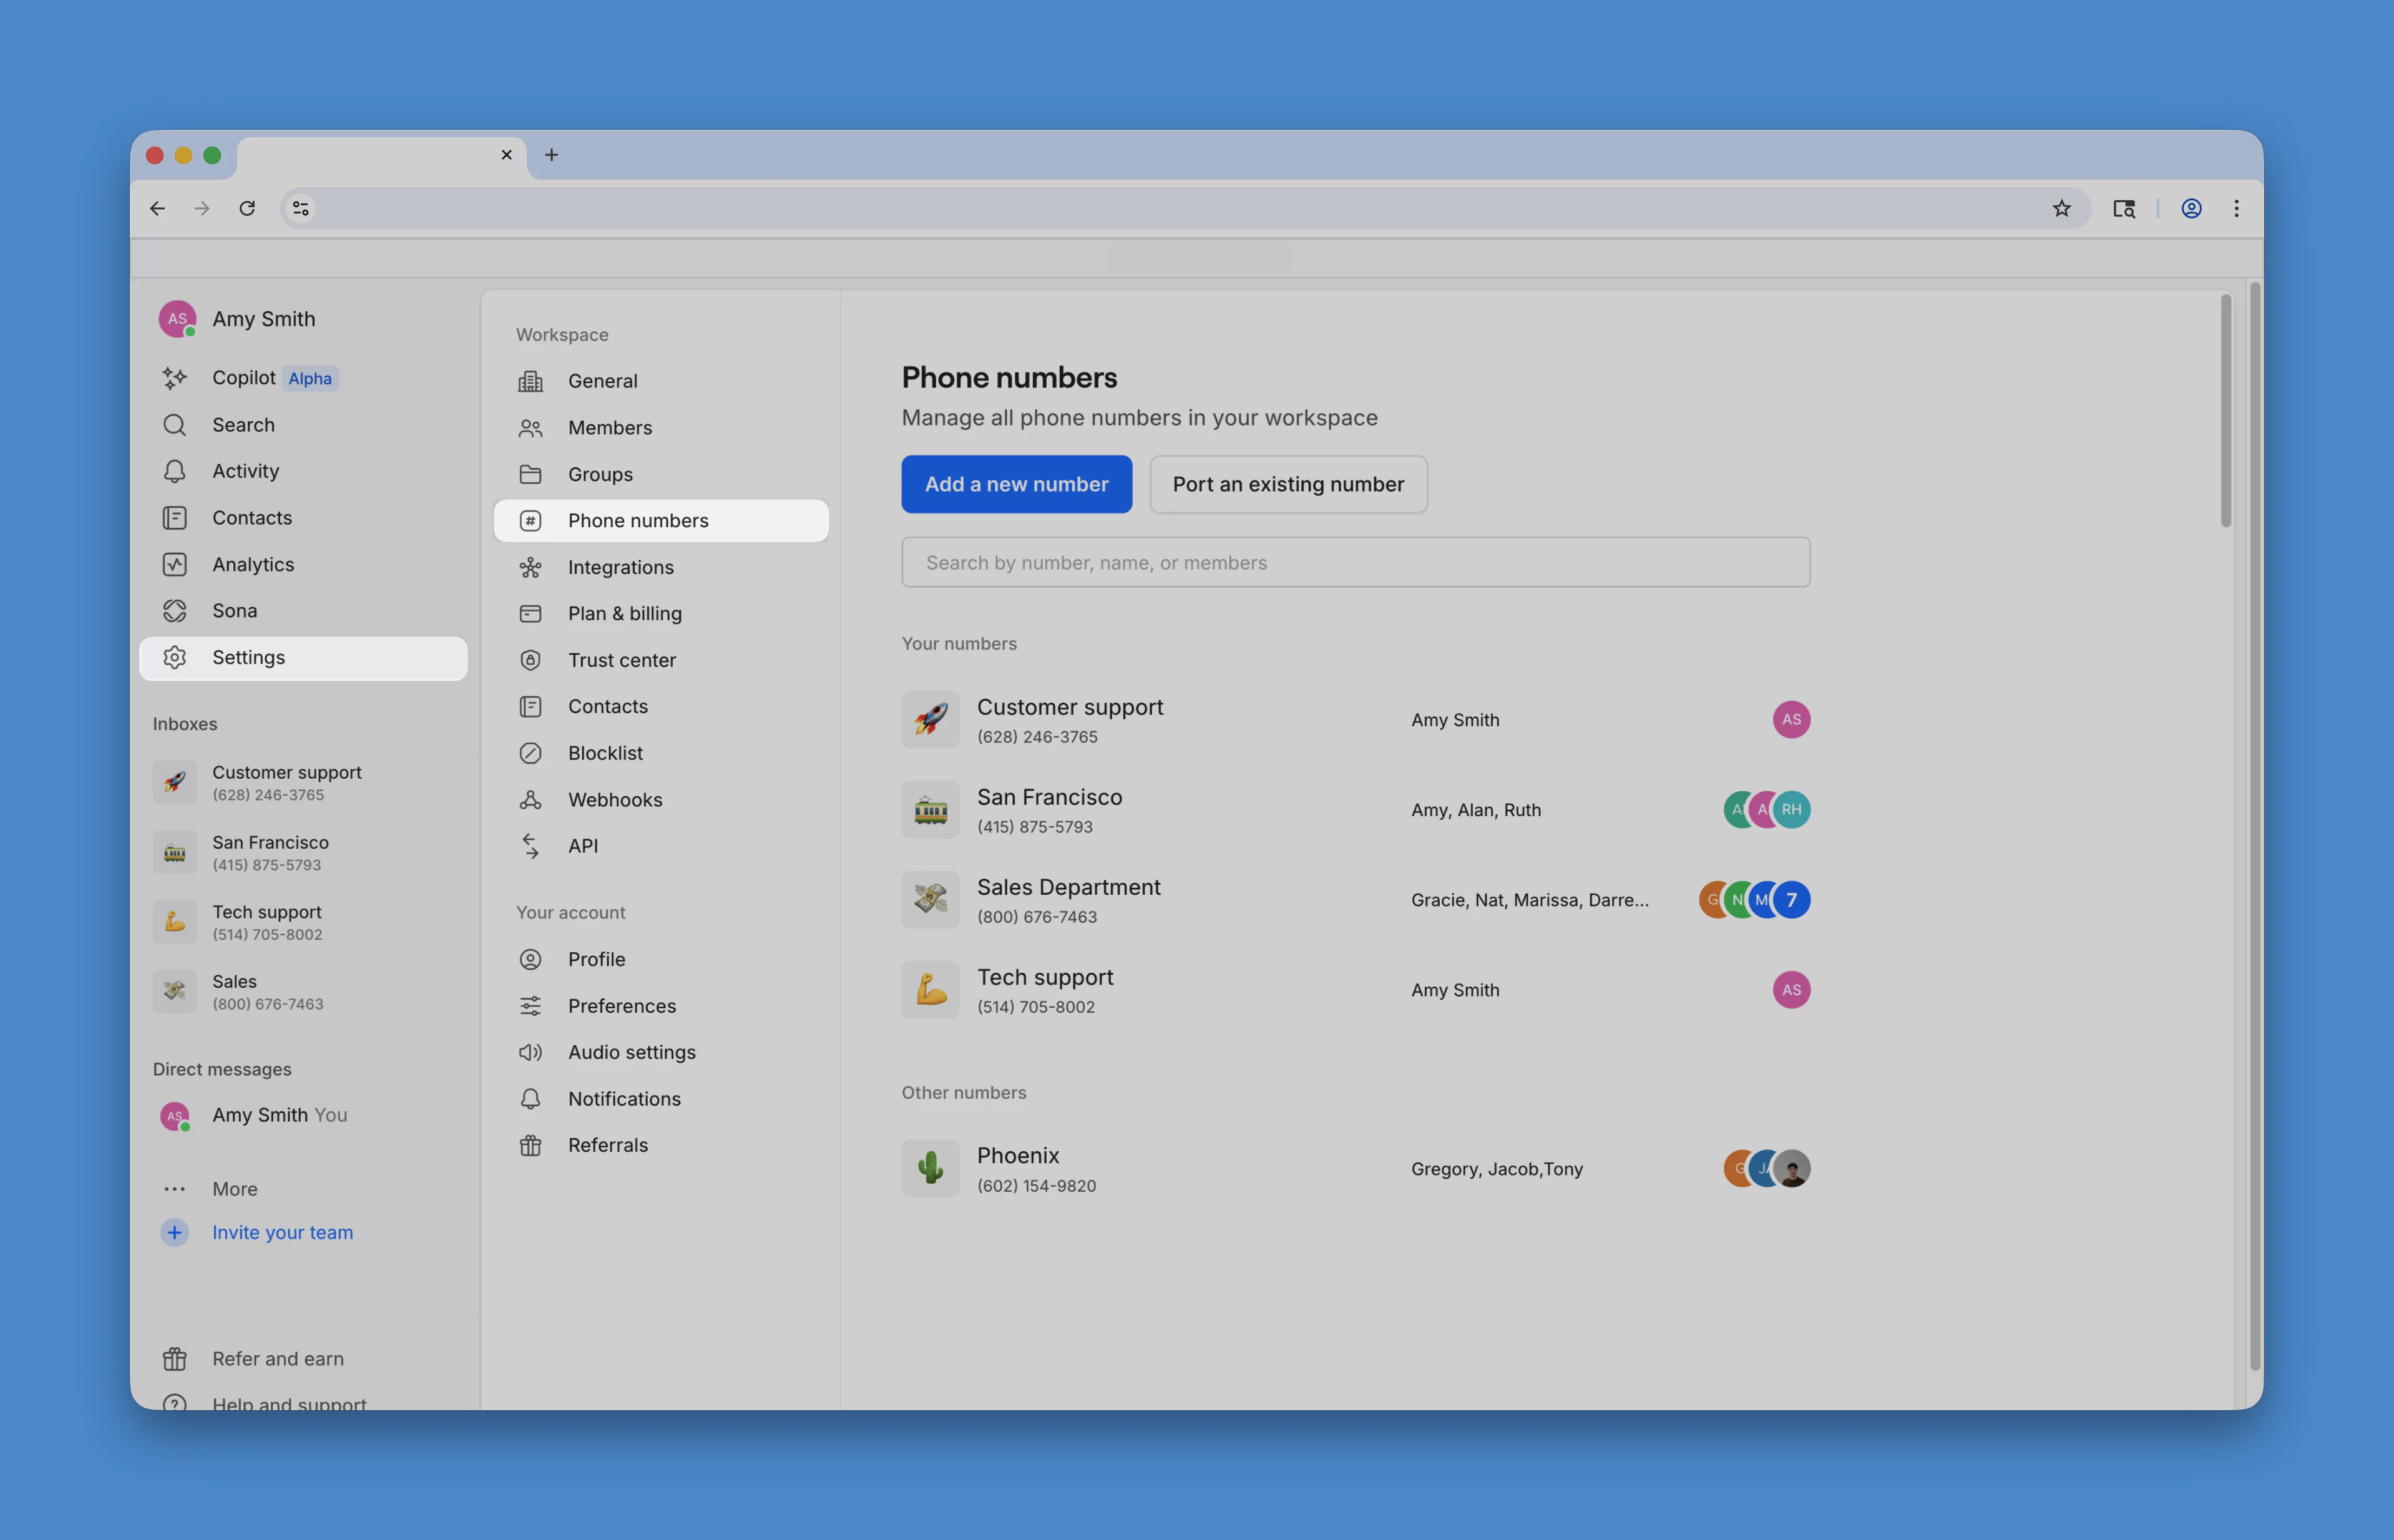This screenshot has height=1540, width=2394.
Task: Open Trust center settings
Action: tap(661, 660)
